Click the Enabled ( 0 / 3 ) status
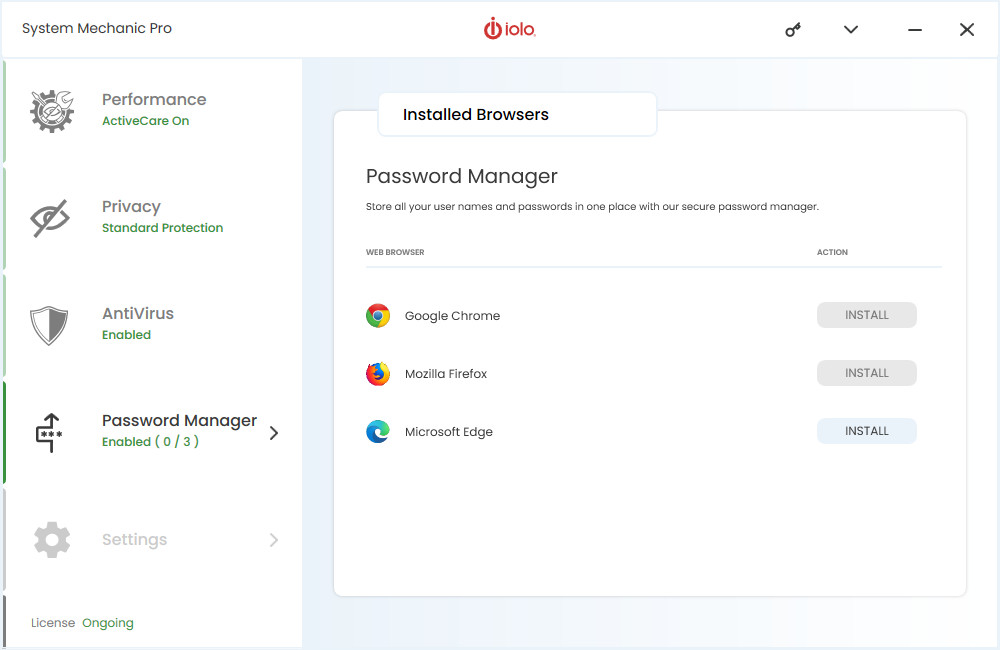The image size is (1000, 650). click(x=151, y=441)
